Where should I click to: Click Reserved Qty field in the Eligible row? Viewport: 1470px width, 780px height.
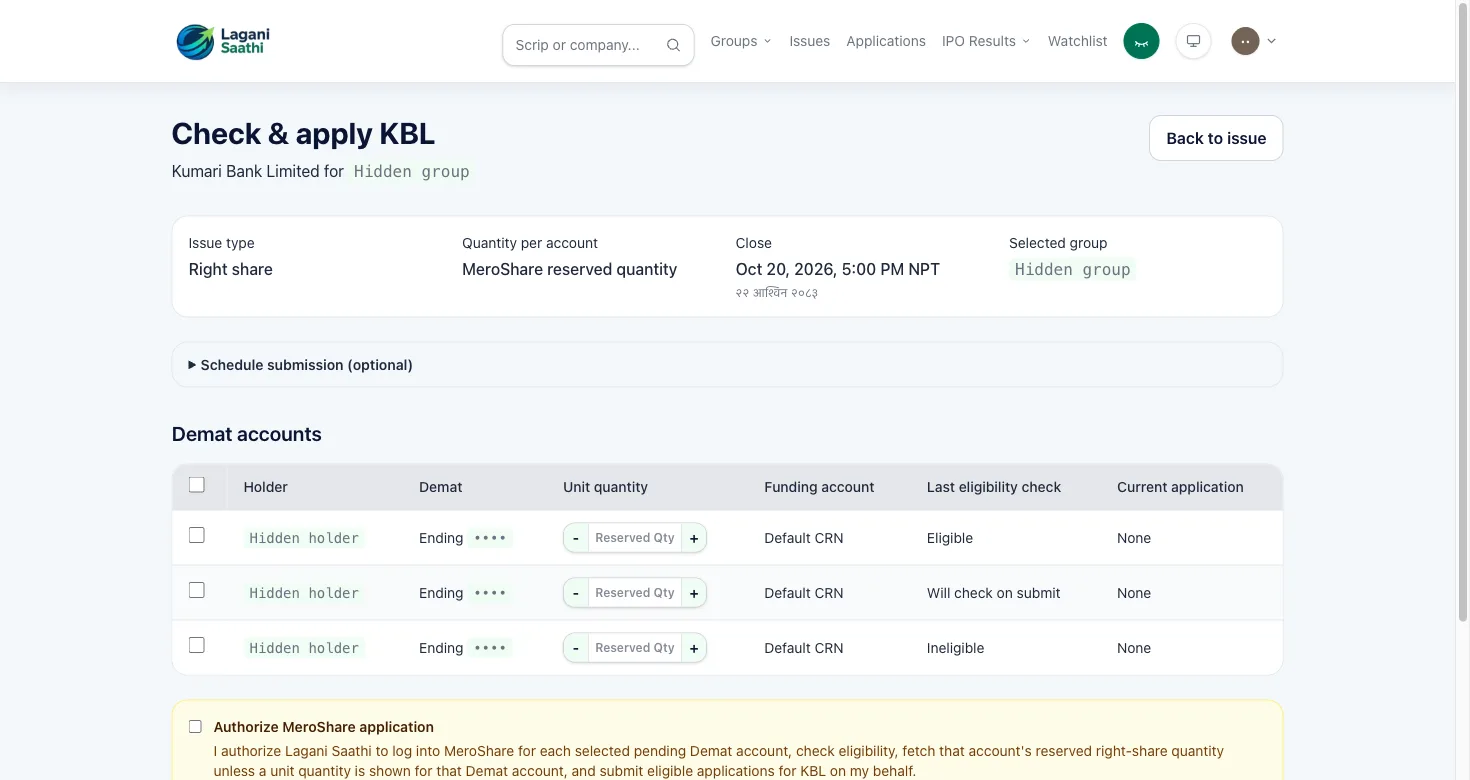point(635,538)
